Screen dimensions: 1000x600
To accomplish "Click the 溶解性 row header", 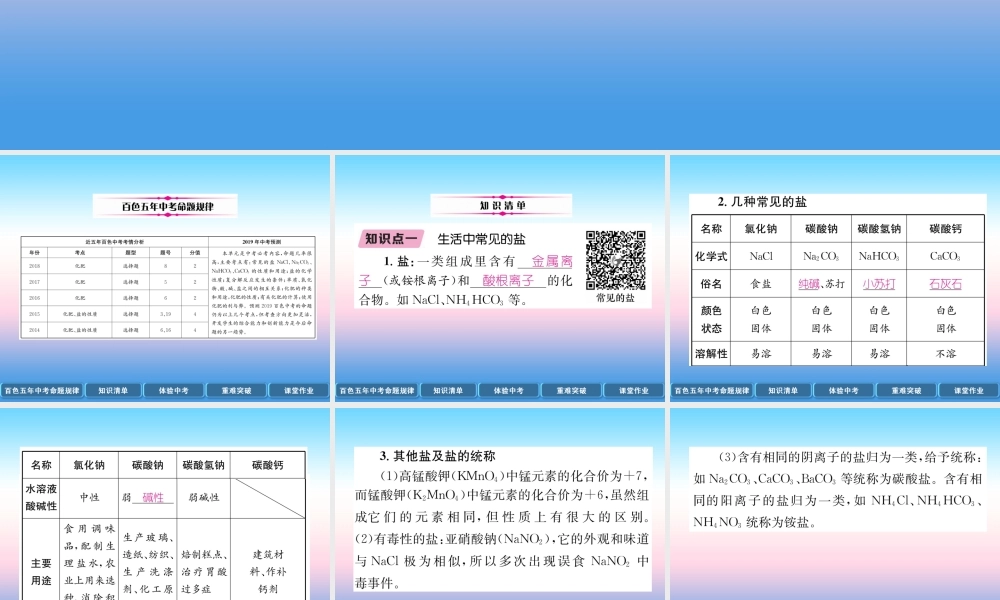I will [x=711, y=353].
